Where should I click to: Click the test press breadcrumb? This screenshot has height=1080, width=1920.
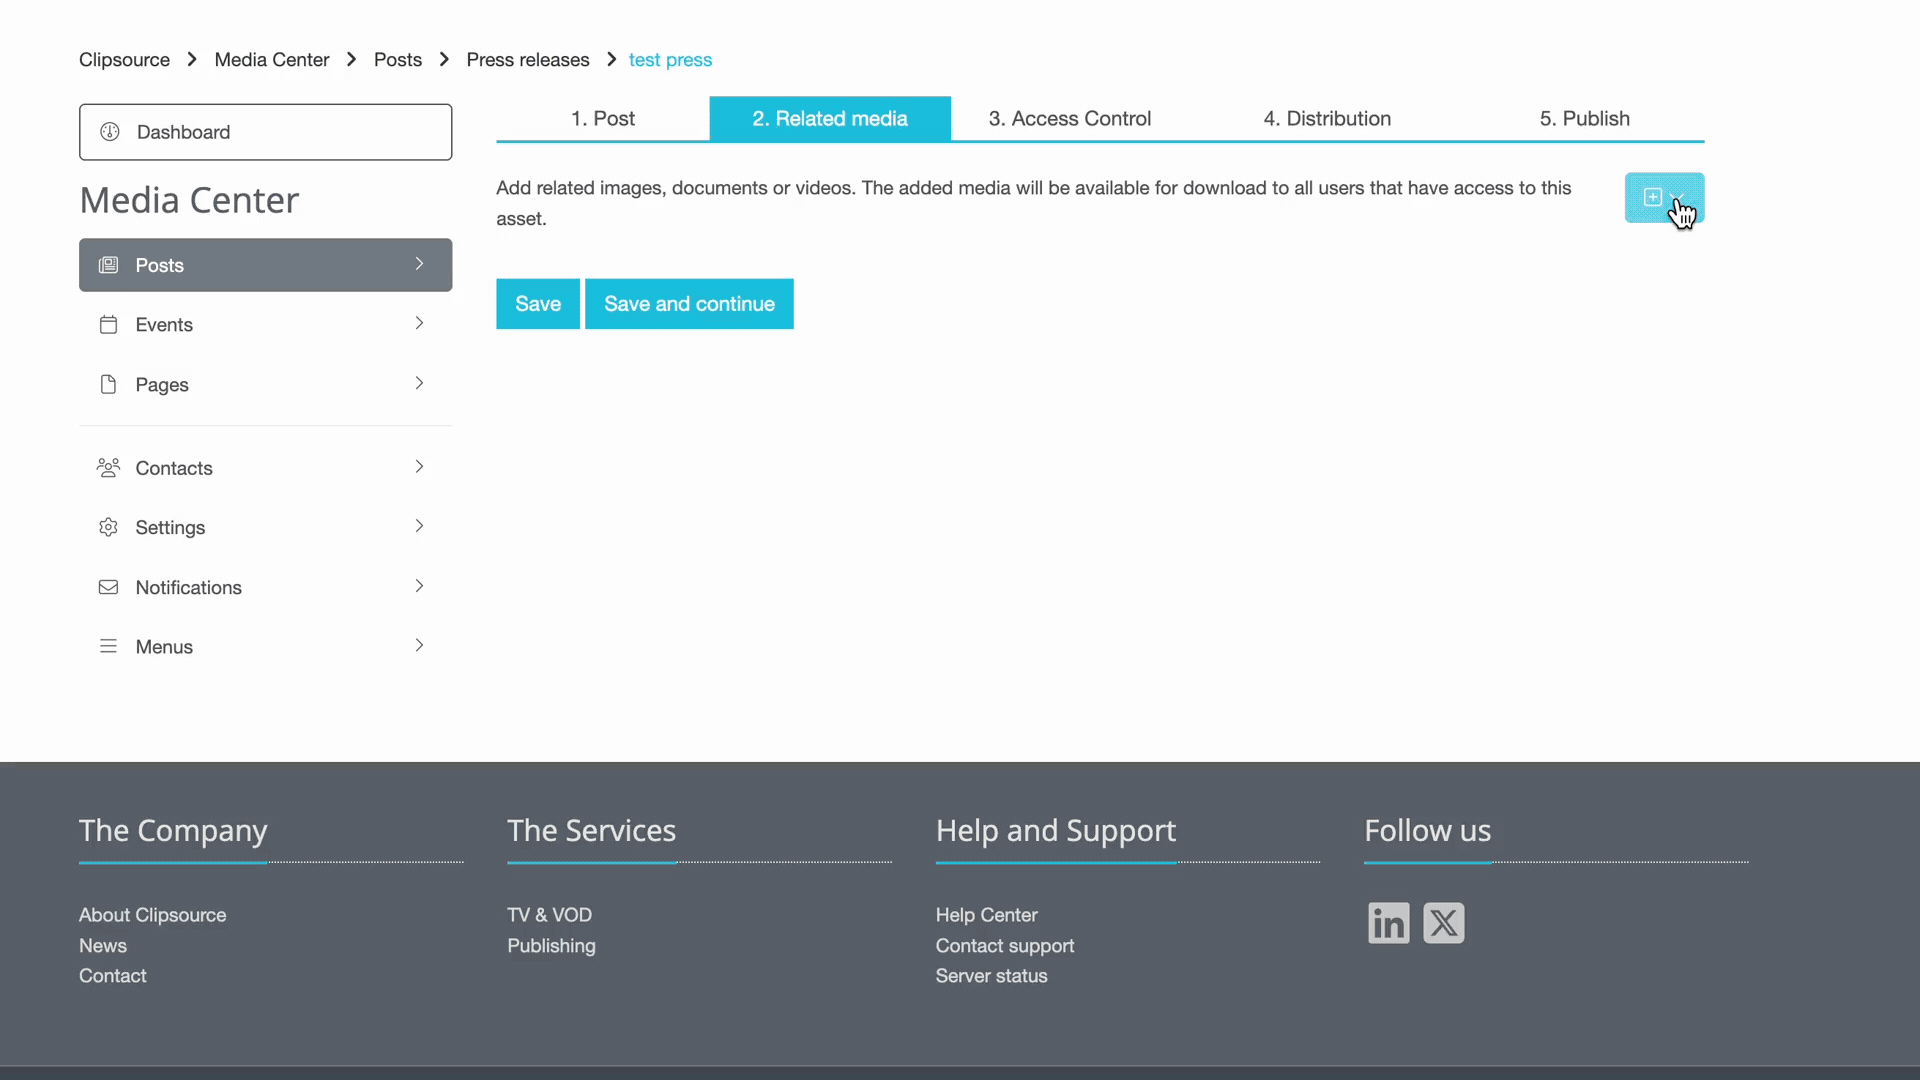(670, 60)
